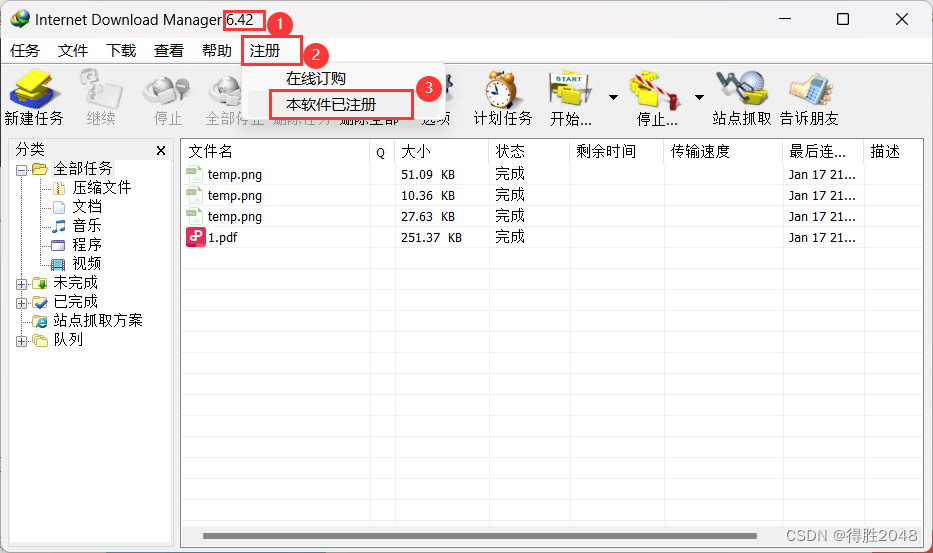Expand the 未完成 tree node
The height and width of the screenshot is (553, 933).
(21, 284)
